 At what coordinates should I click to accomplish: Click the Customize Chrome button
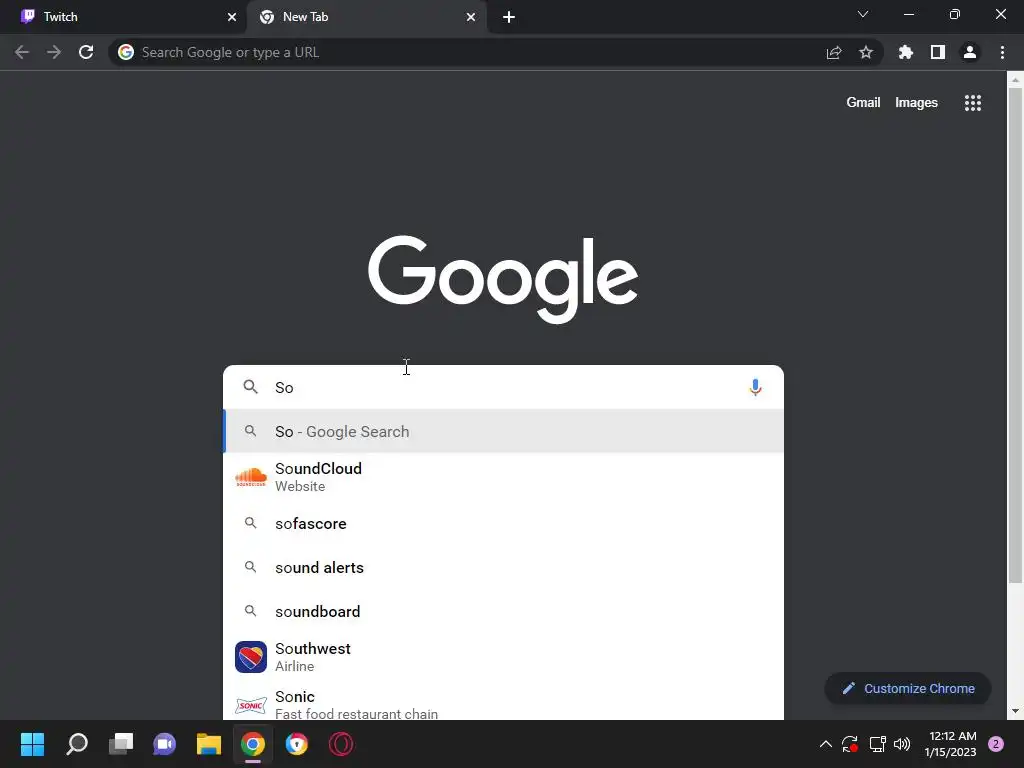(x=908, y=688)
